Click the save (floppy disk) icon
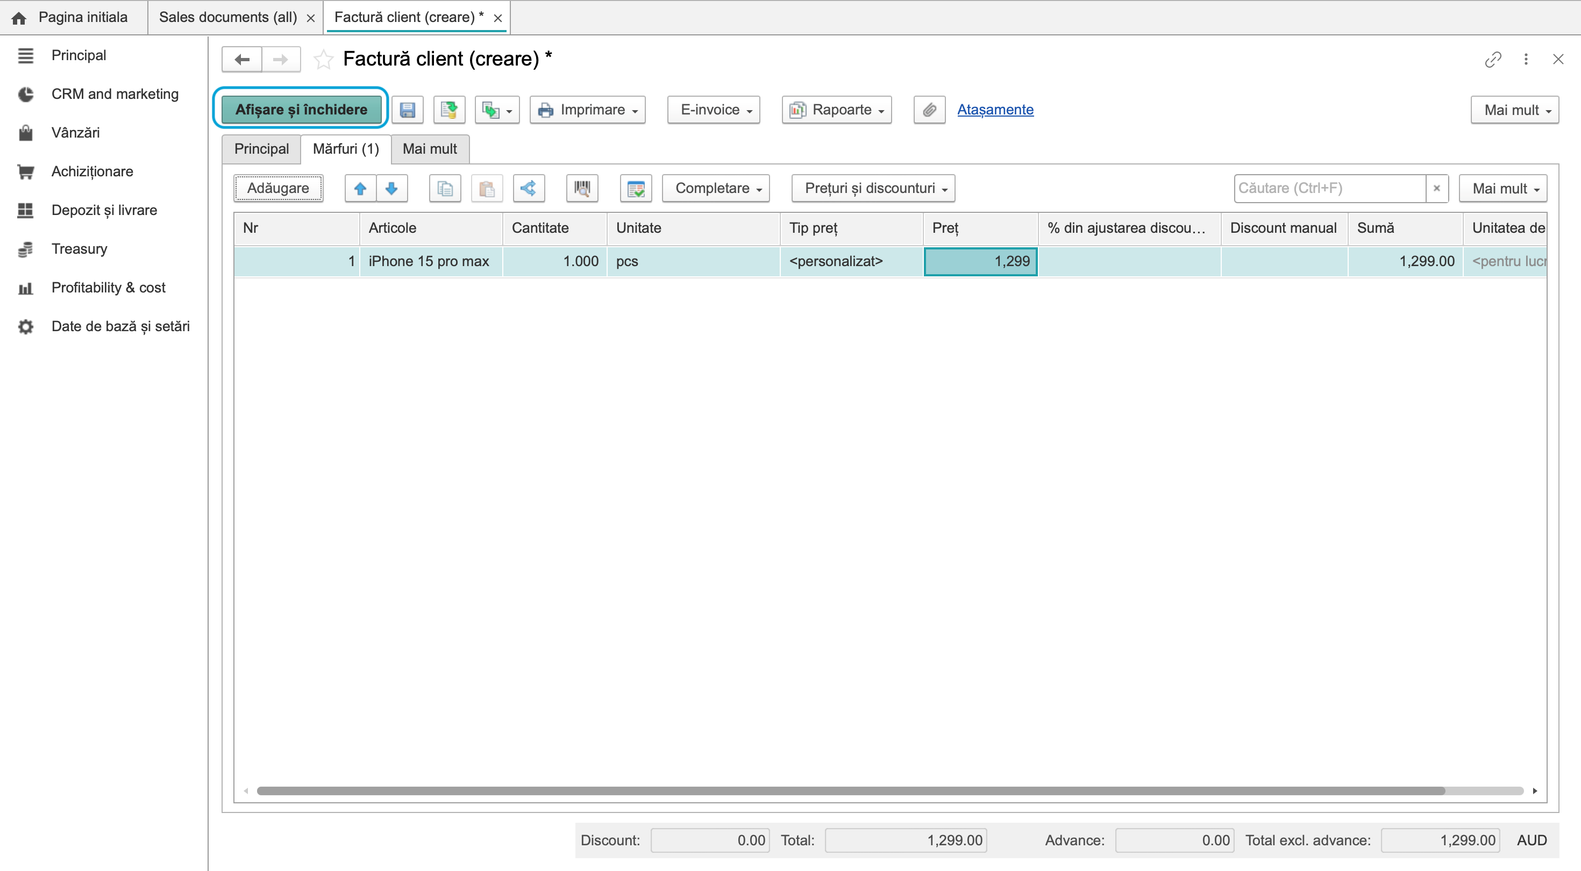This screenshot has height=871, width=1581. pyautogui.click(x=408, y=110)
